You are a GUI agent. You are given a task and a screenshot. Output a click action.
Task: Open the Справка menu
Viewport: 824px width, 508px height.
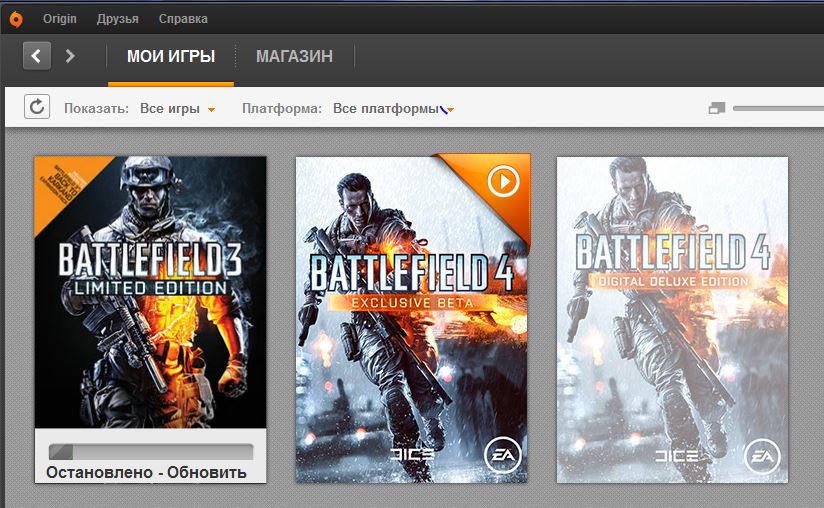tap(183, 19)
